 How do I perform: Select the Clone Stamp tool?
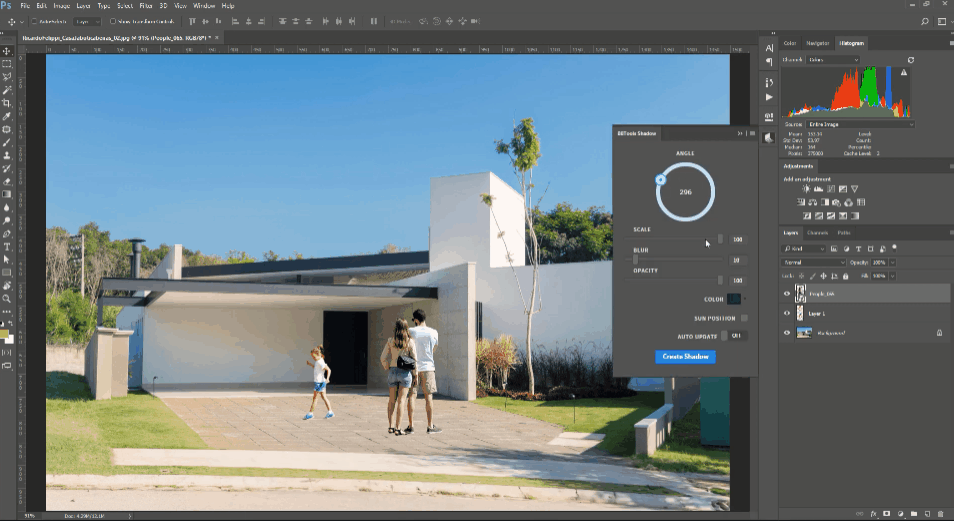click(7, 155)
